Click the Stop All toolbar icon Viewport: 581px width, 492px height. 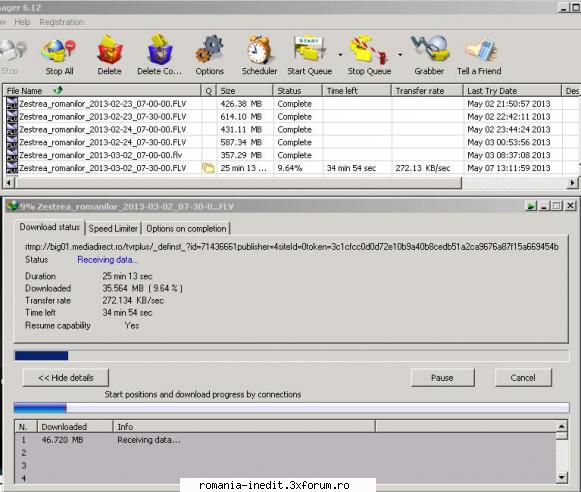59,51
